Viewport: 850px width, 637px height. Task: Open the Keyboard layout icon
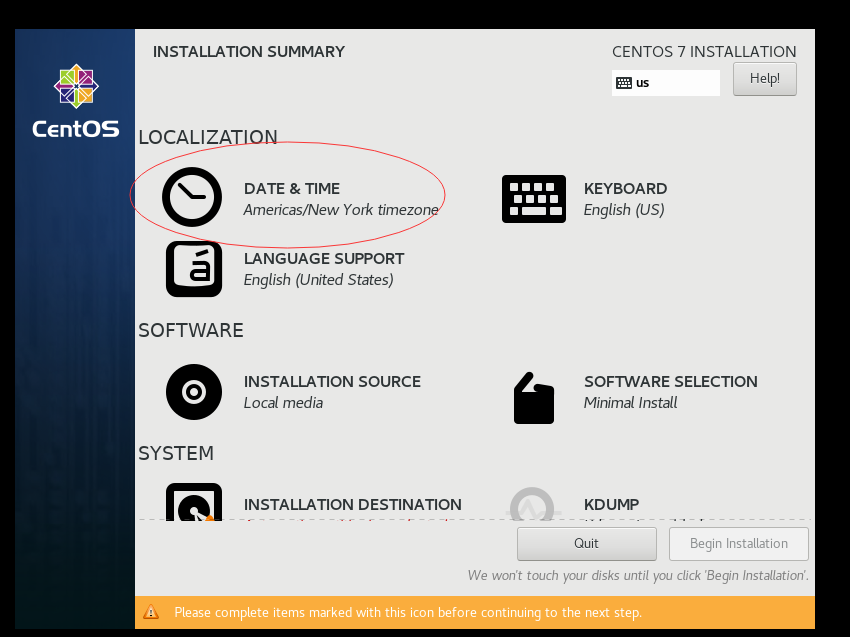coord(534,199)
